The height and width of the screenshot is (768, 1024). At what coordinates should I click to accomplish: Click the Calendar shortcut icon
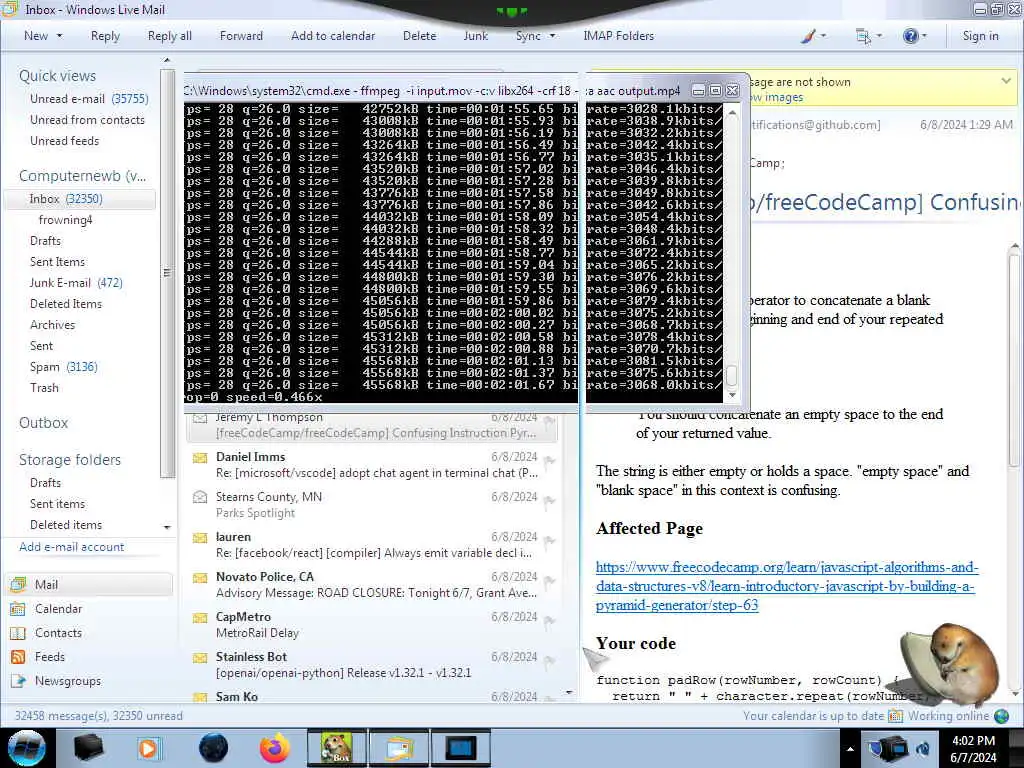tap(18, 609)
